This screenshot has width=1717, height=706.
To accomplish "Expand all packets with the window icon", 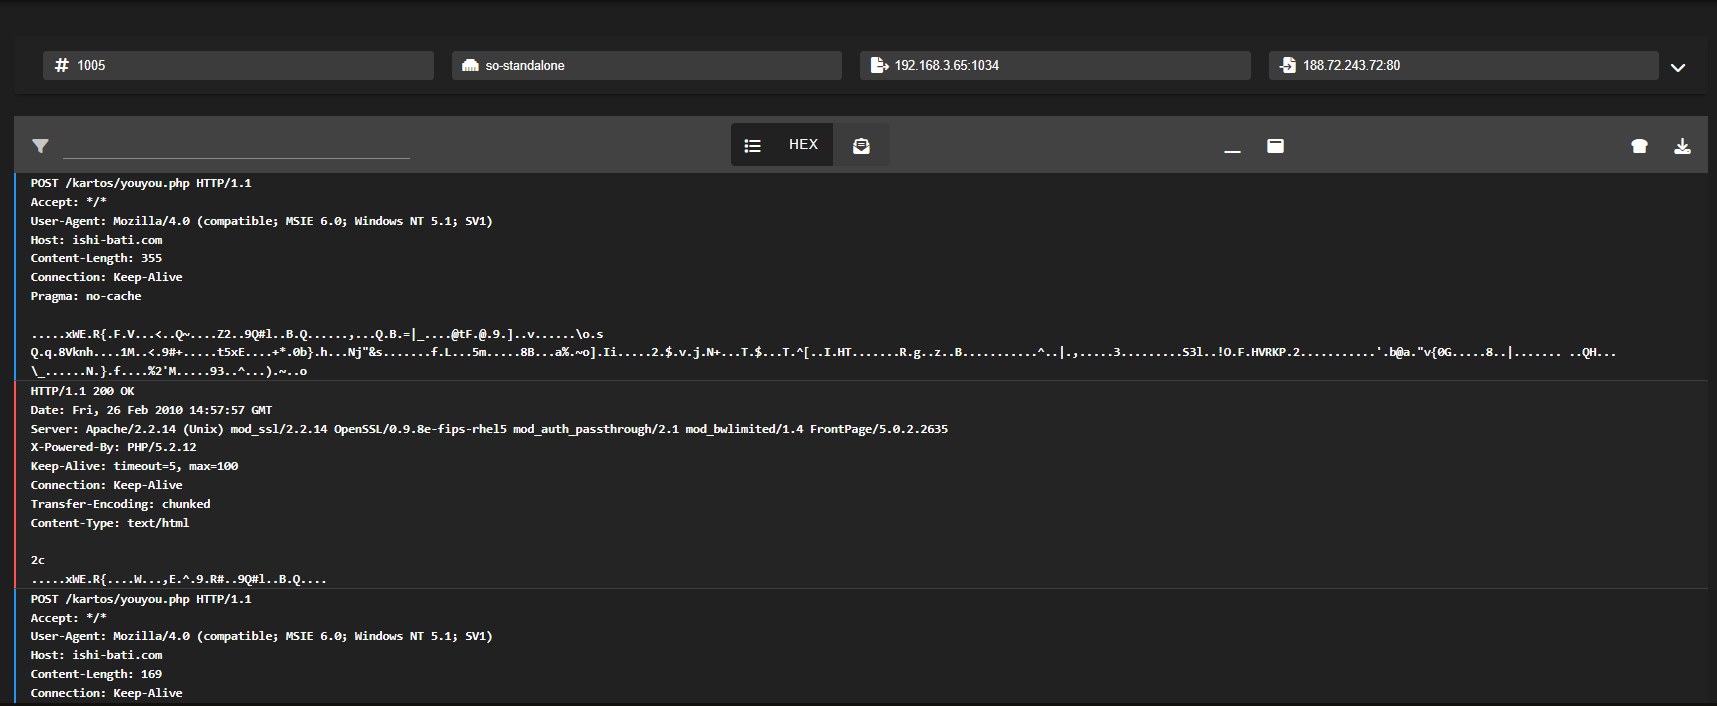I will tap(1275, 146).
